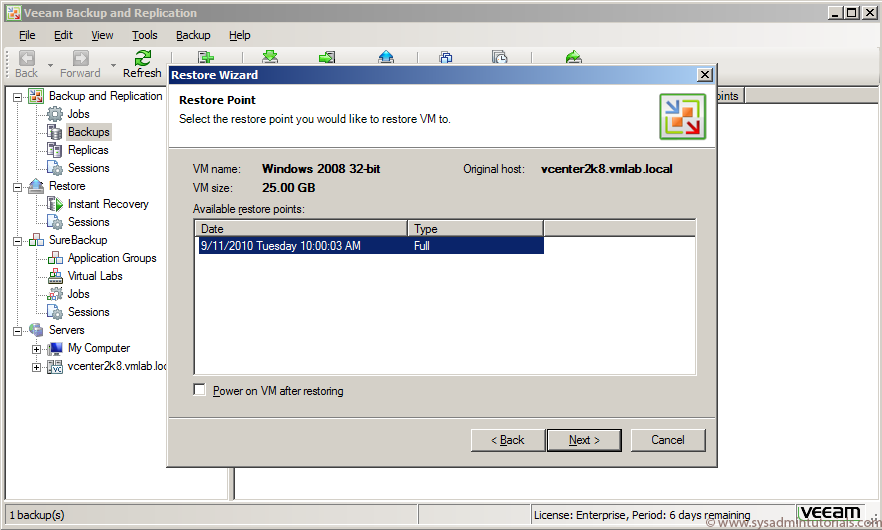Open Instant Recovery node
Image resolution: width=882 pixels, height=530 pixels.
point(108,204)
